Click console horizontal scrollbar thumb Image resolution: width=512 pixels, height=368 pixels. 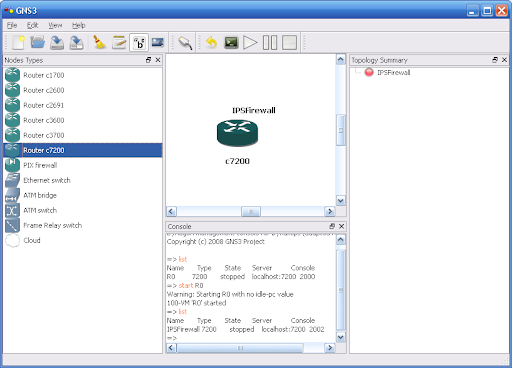tap(240, 348)
